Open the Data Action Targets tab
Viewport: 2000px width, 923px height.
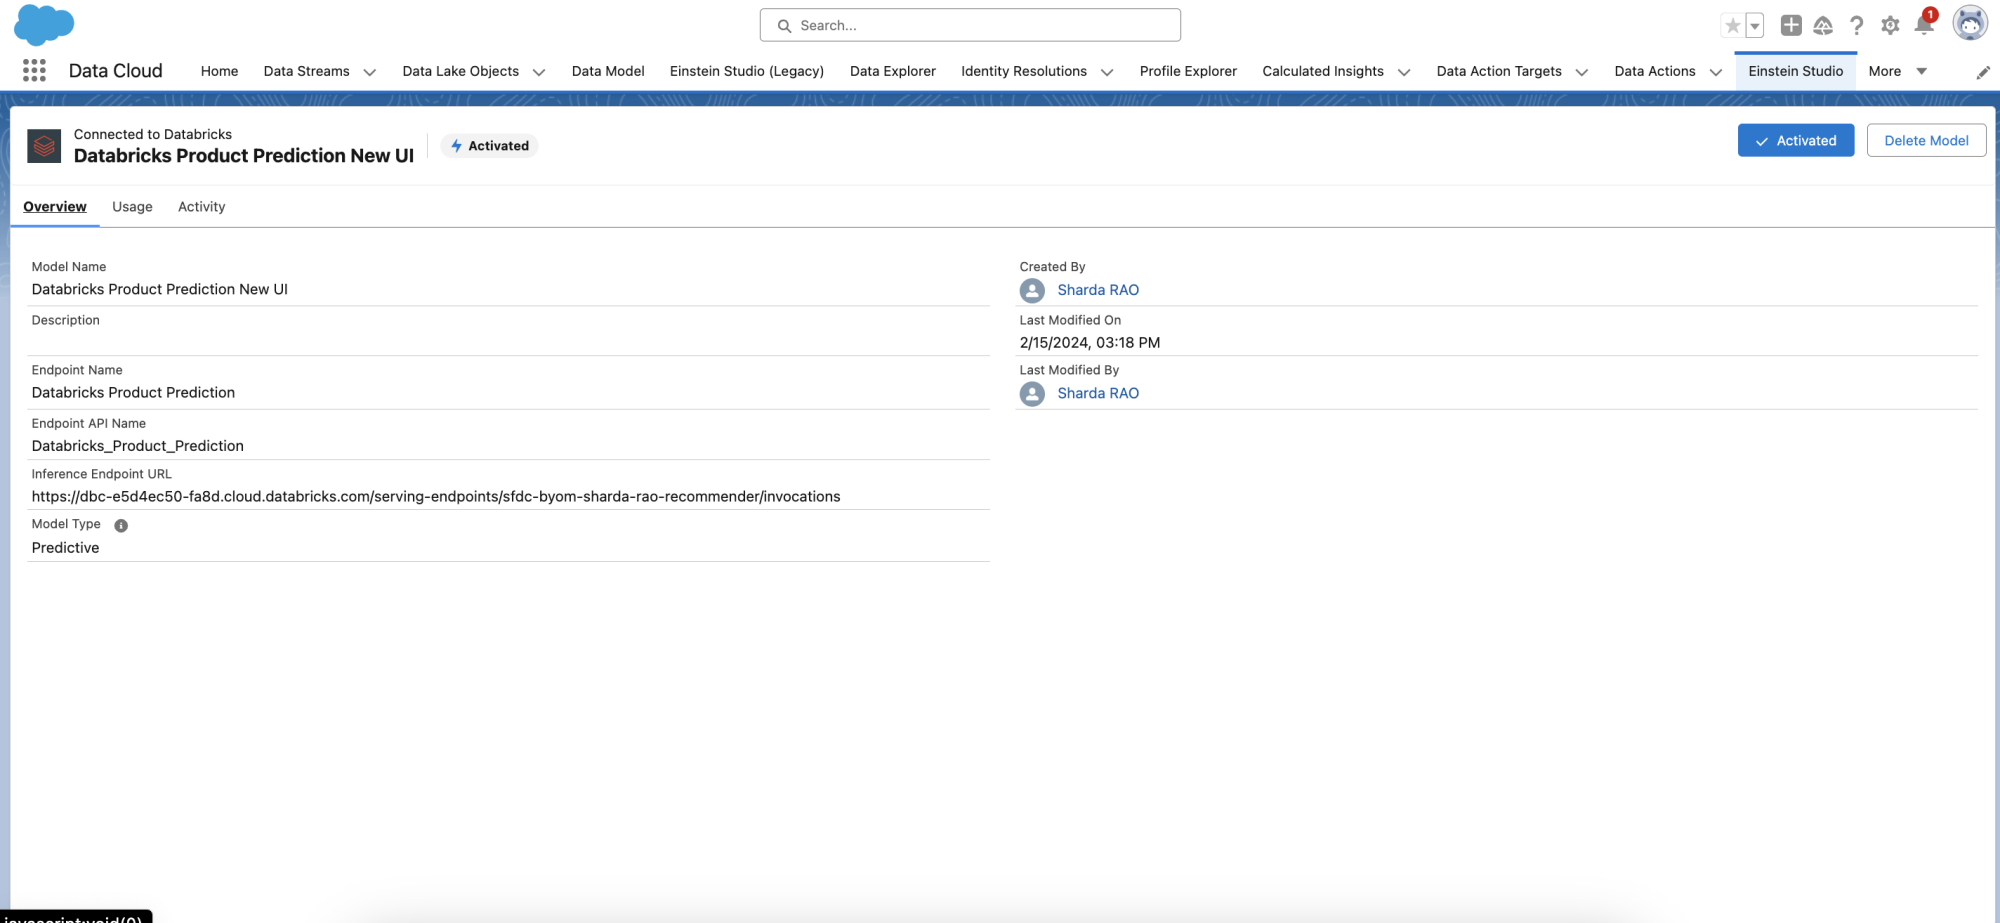point(1499,71)
